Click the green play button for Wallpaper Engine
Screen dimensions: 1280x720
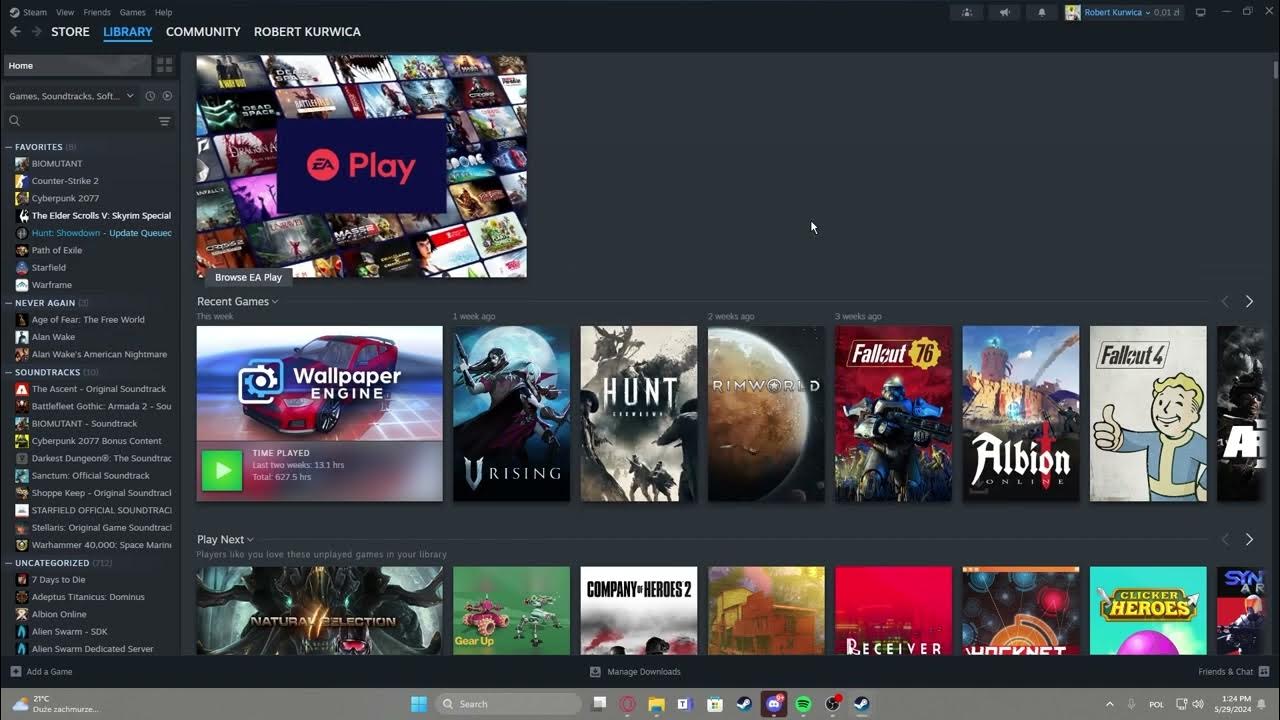(222, 470)
